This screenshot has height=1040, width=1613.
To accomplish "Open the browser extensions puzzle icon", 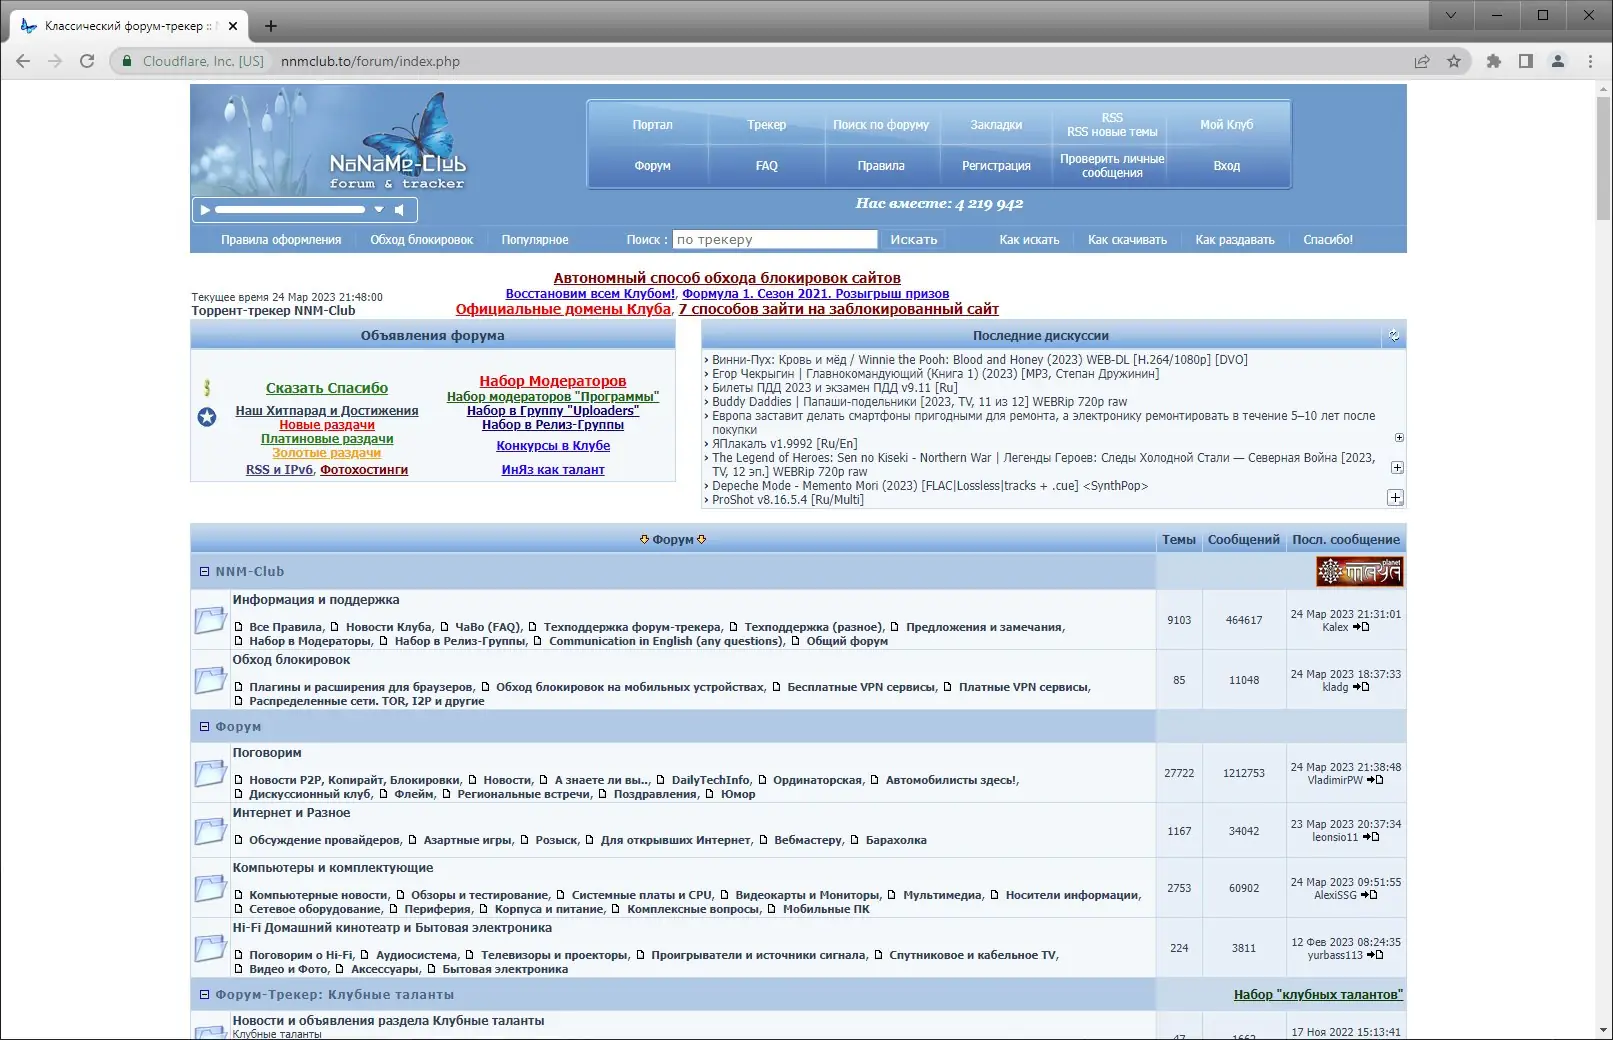I will point(1494,61).
